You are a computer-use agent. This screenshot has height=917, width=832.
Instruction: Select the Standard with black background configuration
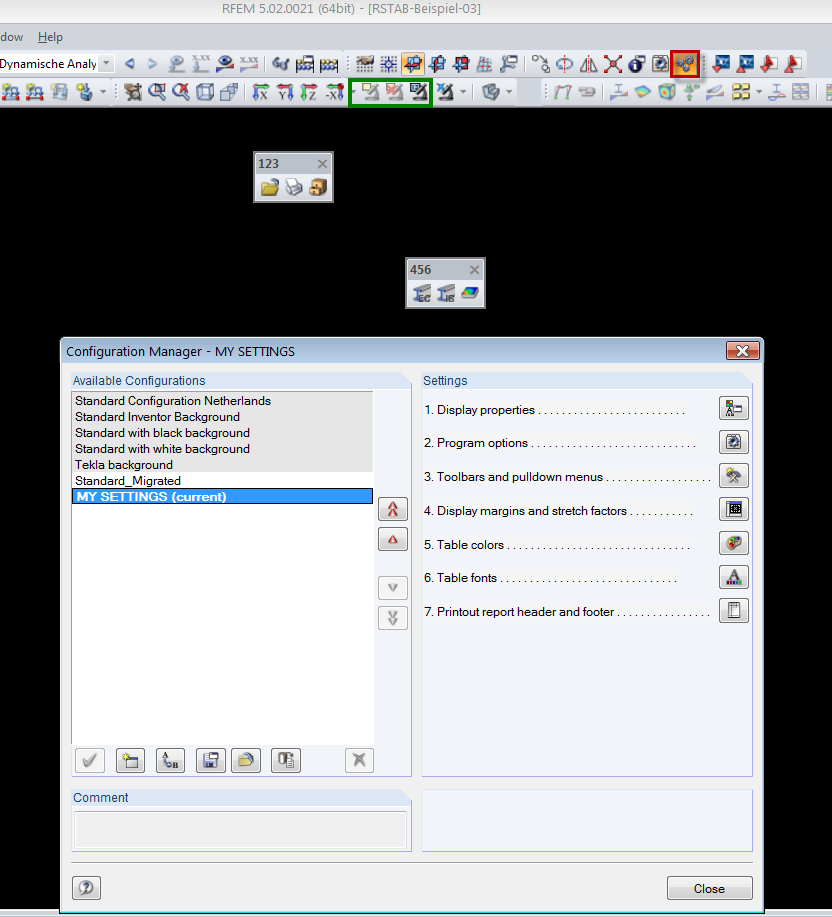(161, 432)
